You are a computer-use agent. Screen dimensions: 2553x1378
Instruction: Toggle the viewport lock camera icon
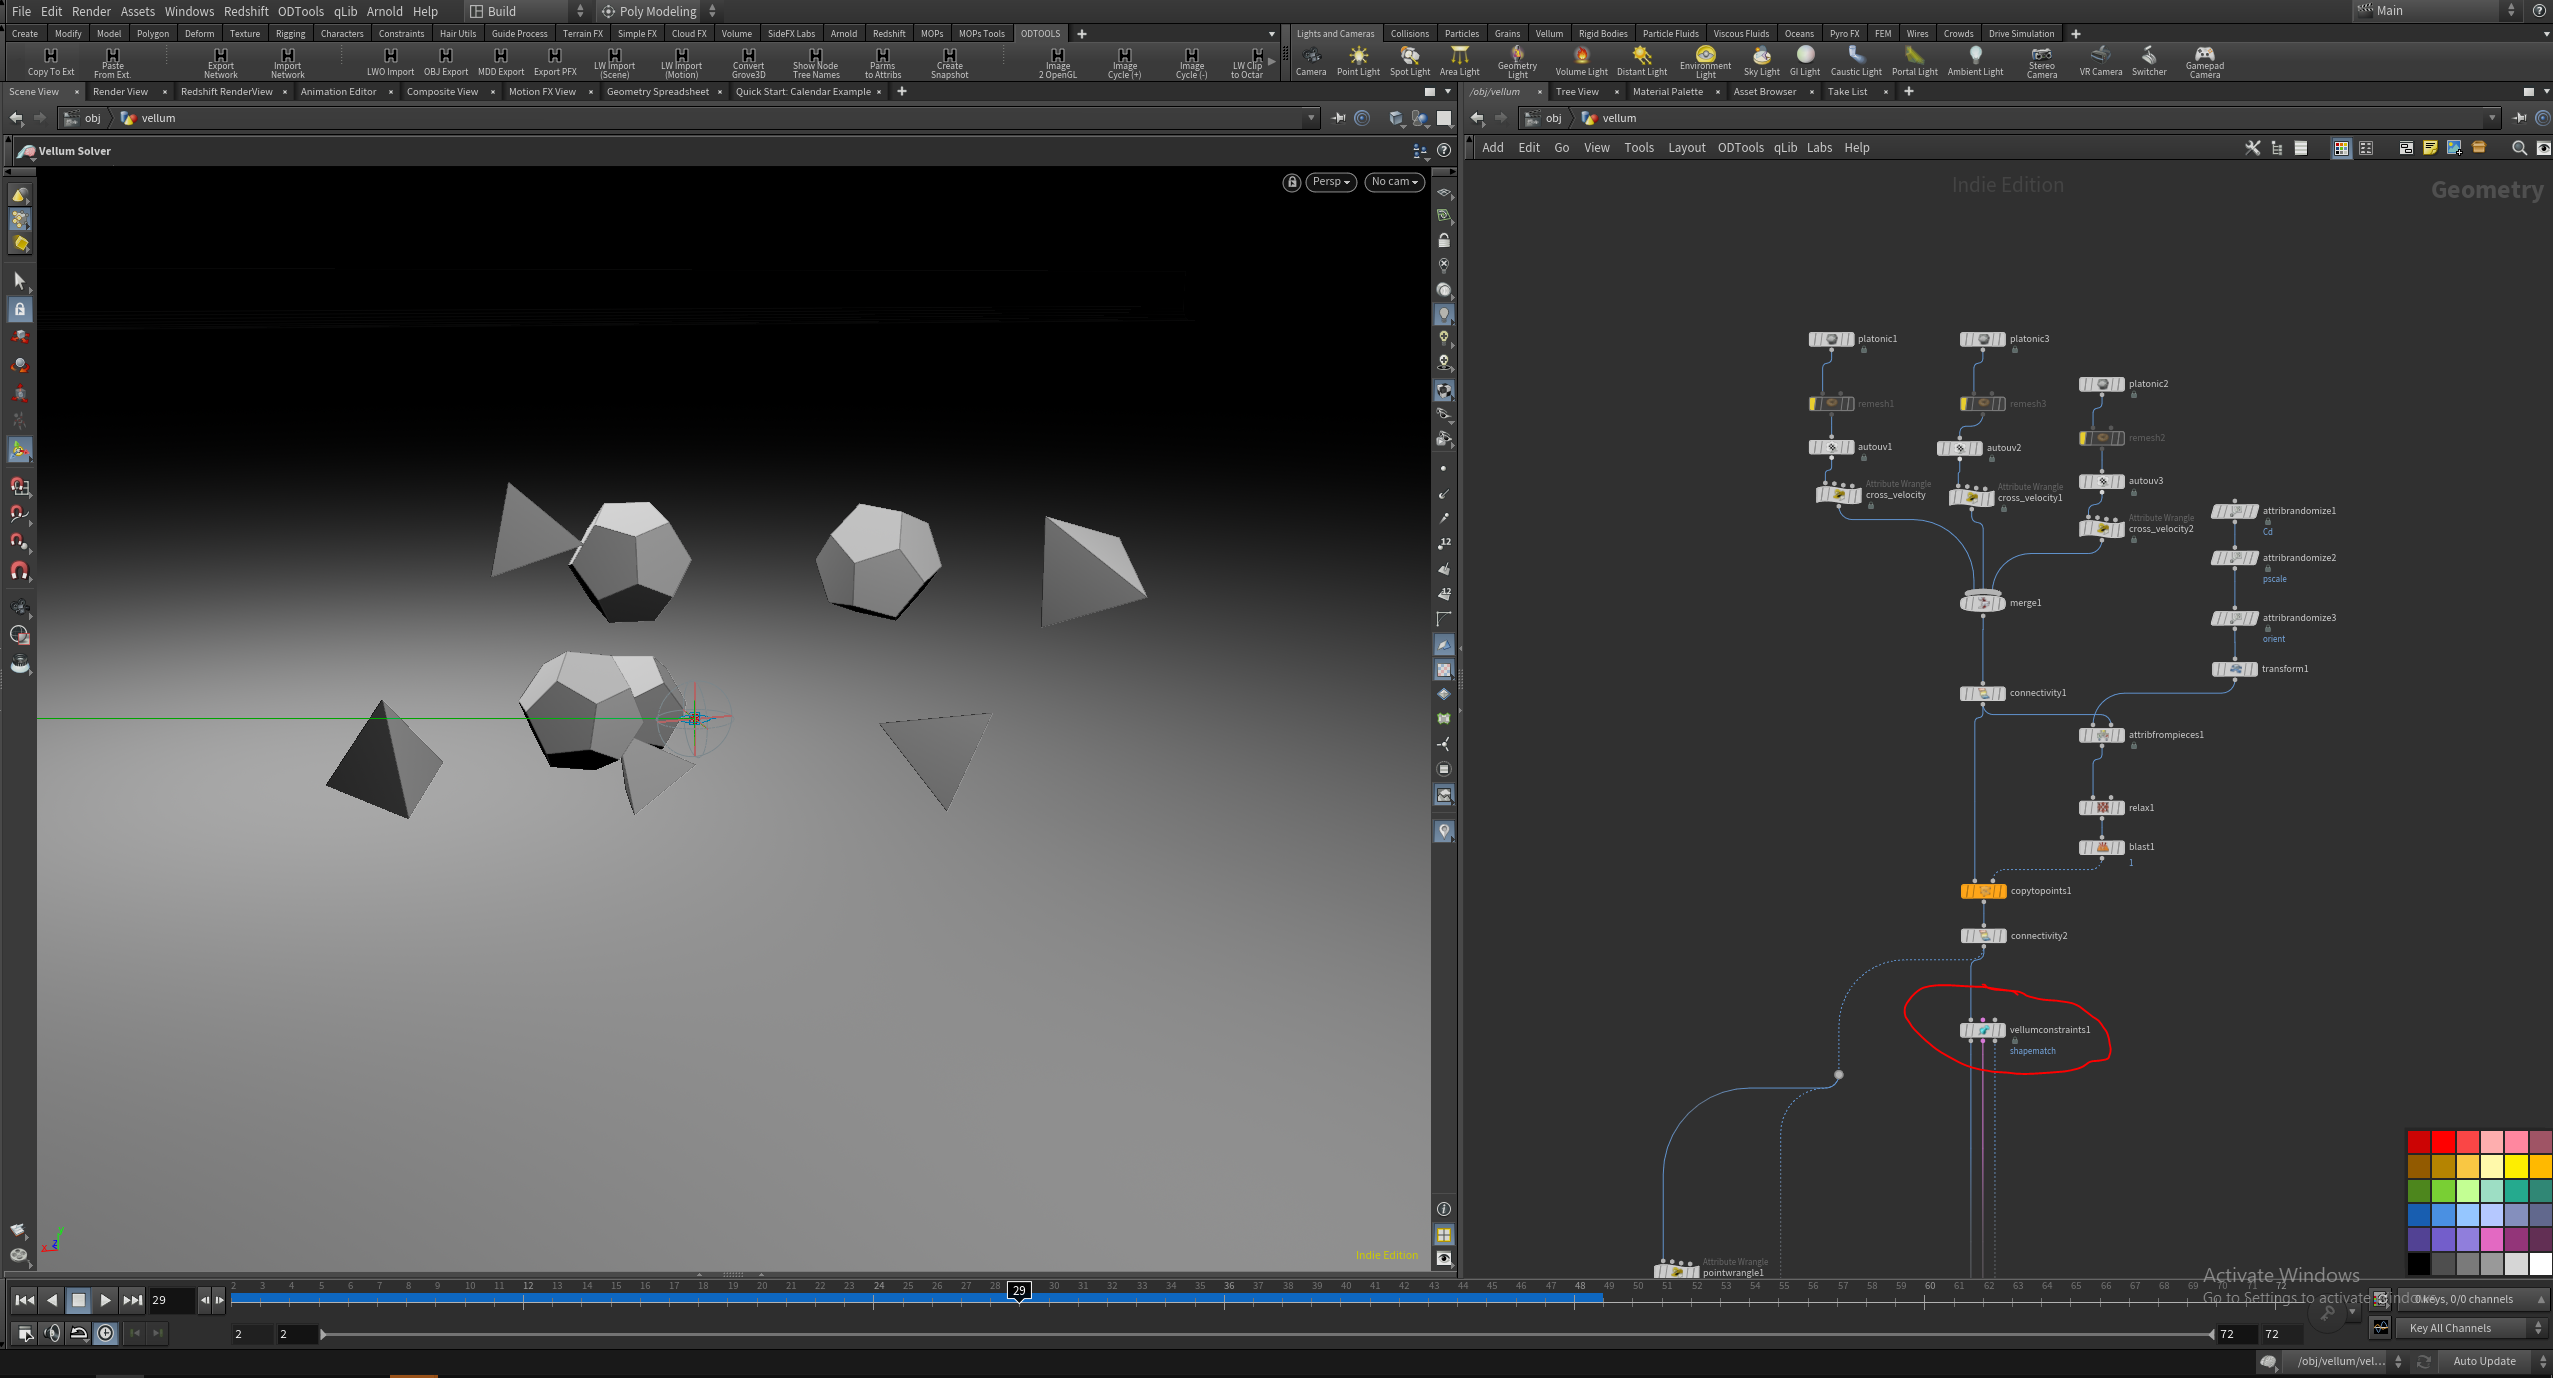click(x=1292, y=182)
